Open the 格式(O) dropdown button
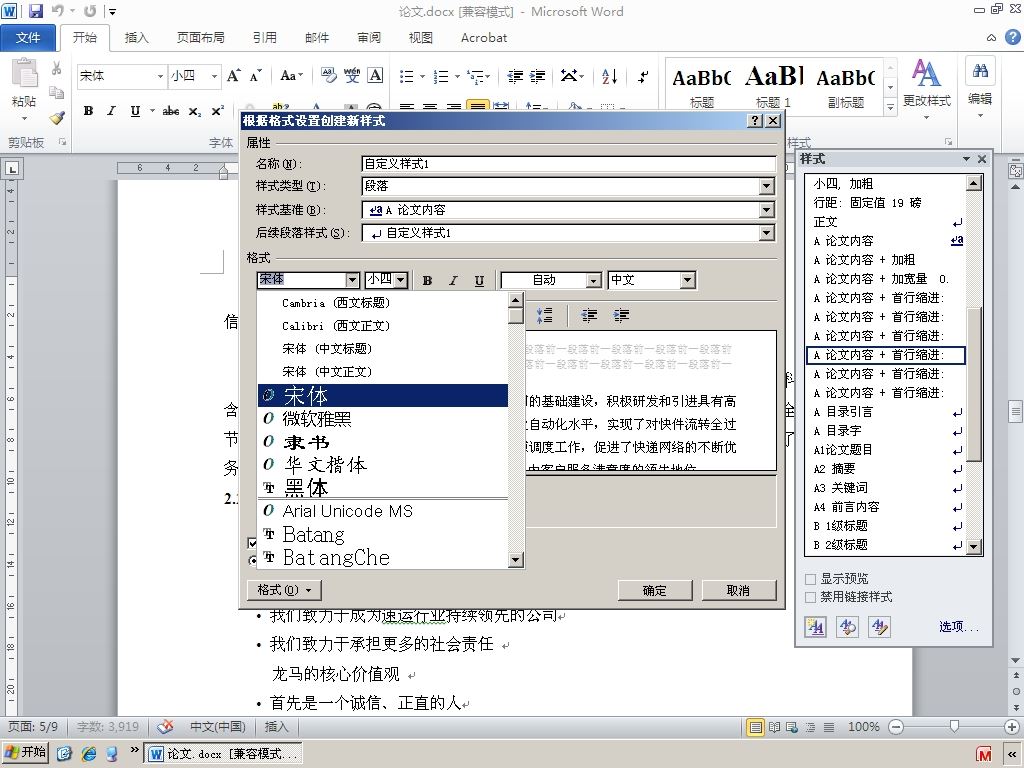This screenshot has width=1024, height=768. (x=284, y=590)
